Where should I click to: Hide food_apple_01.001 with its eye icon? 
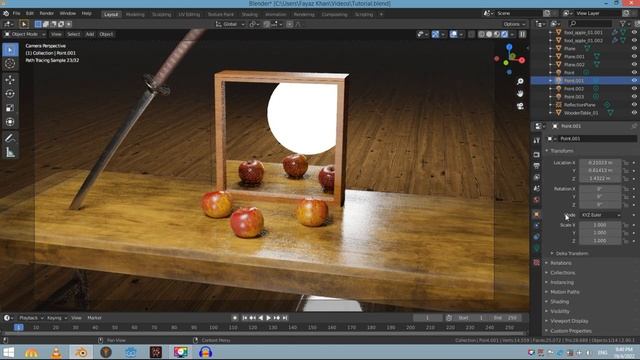634,32
